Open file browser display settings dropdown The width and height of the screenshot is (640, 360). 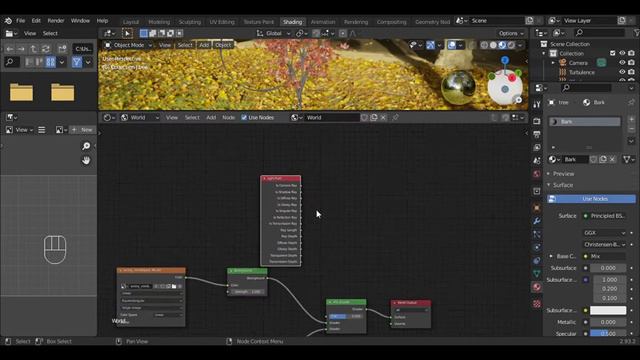[62, 62]
